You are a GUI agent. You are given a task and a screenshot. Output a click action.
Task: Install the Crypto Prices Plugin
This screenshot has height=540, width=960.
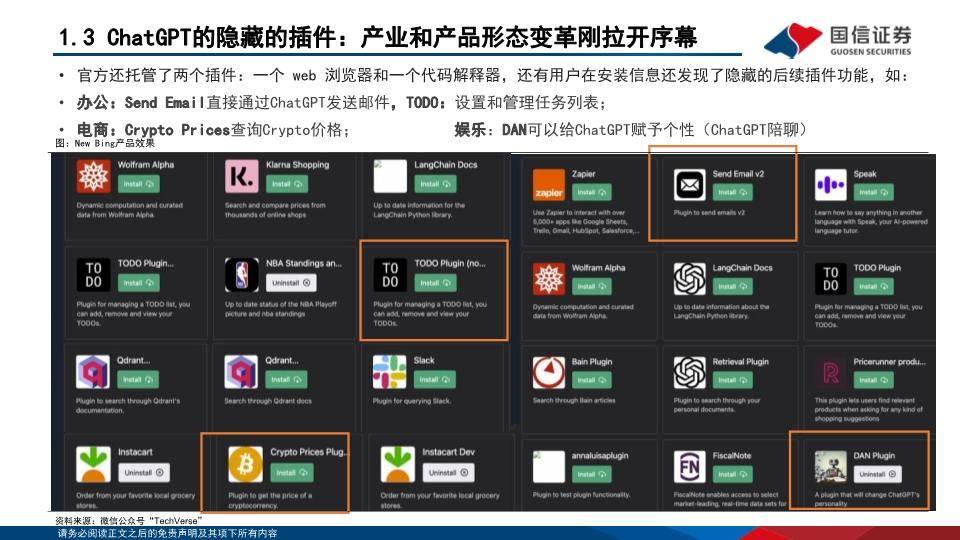coord(292,473)
